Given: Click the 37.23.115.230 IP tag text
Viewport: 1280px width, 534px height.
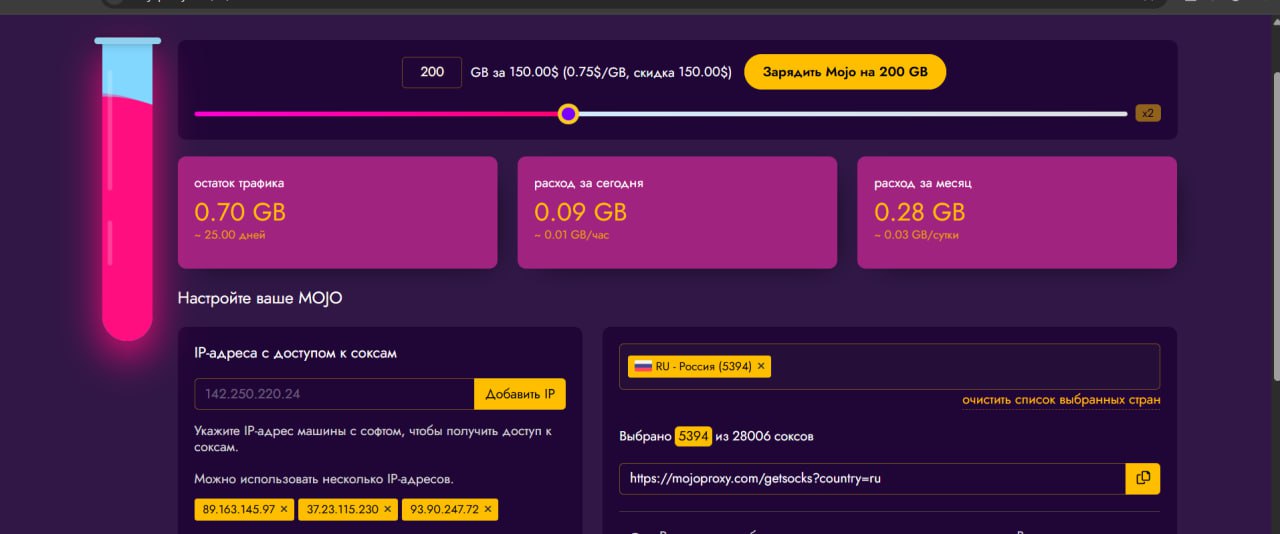Looking at the screenshot, I should point(343,509).
